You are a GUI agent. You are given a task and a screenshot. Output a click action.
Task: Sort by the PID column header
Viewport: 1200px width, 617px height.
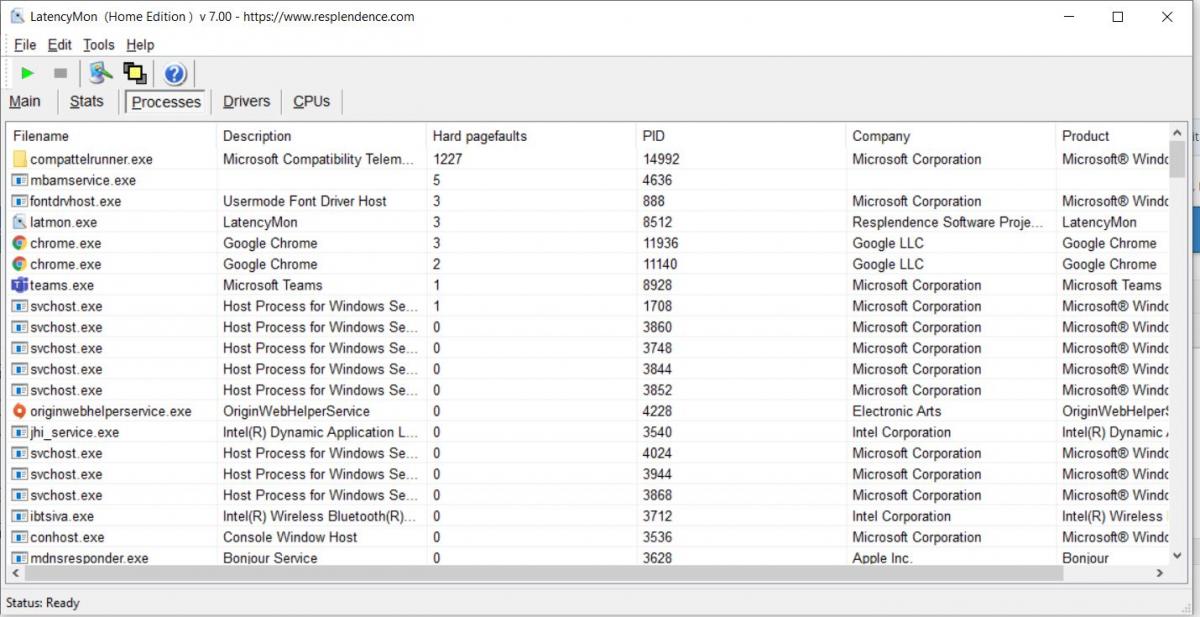click(x=741, y=136)
